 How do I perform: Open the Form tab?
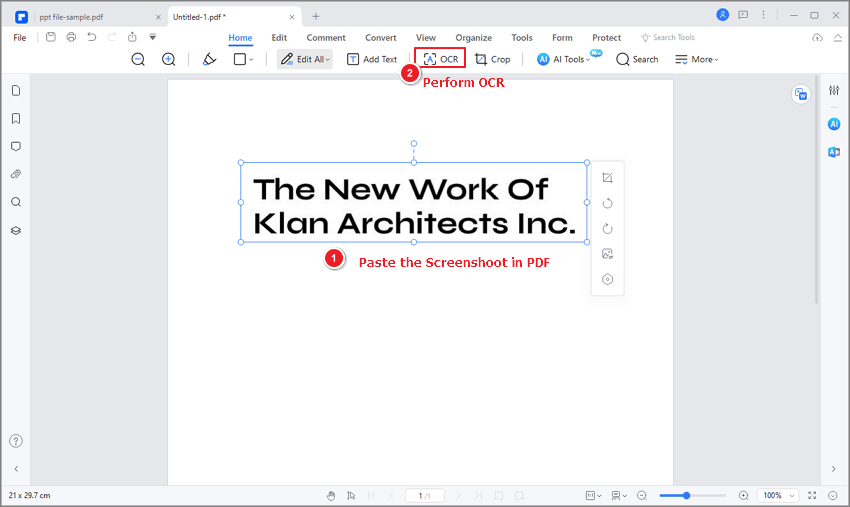[x=562, y=37]
